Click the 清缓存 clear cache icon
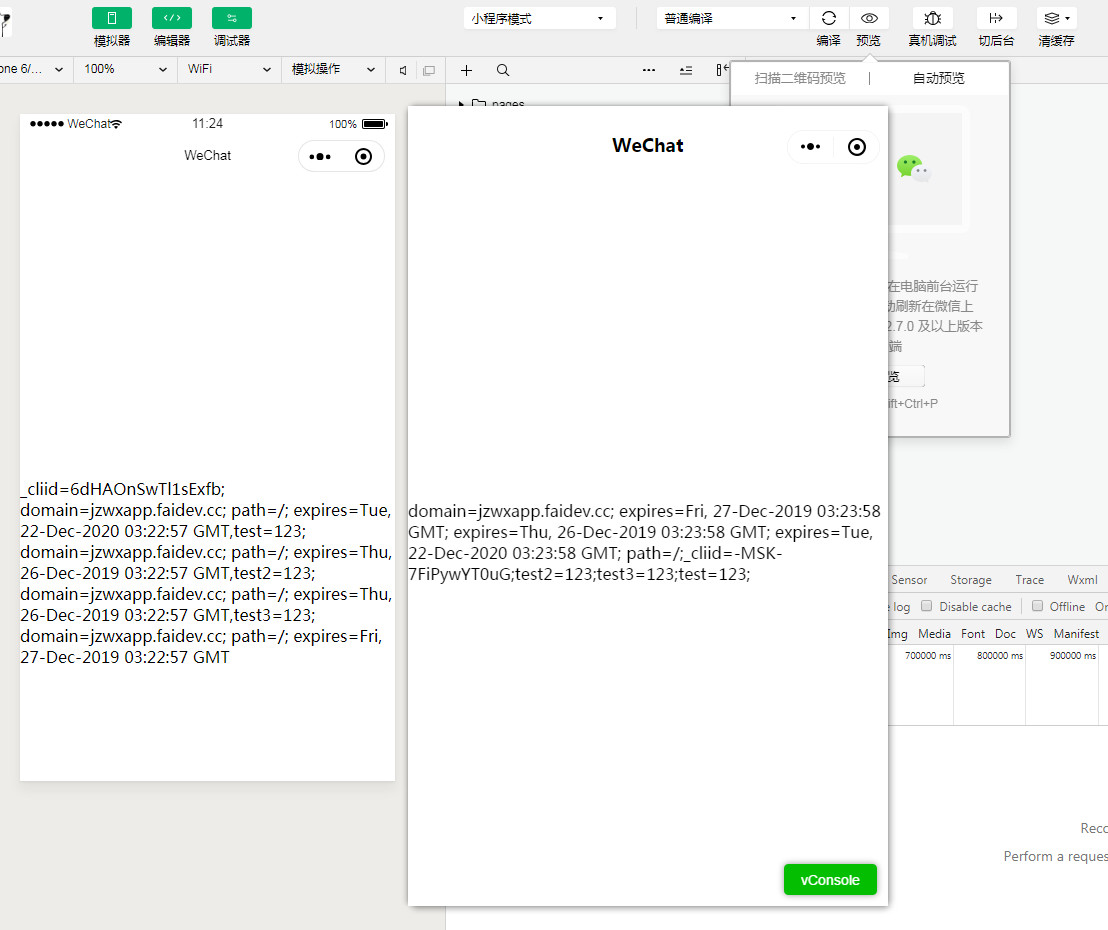The width and height of the screenshot is (1108, 930). pyautogui.click(x=1056, y=18)
